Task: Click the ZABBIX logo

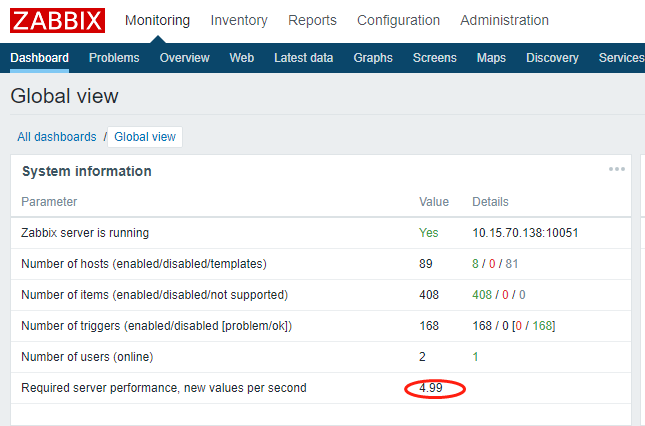Action: point(57,21)
